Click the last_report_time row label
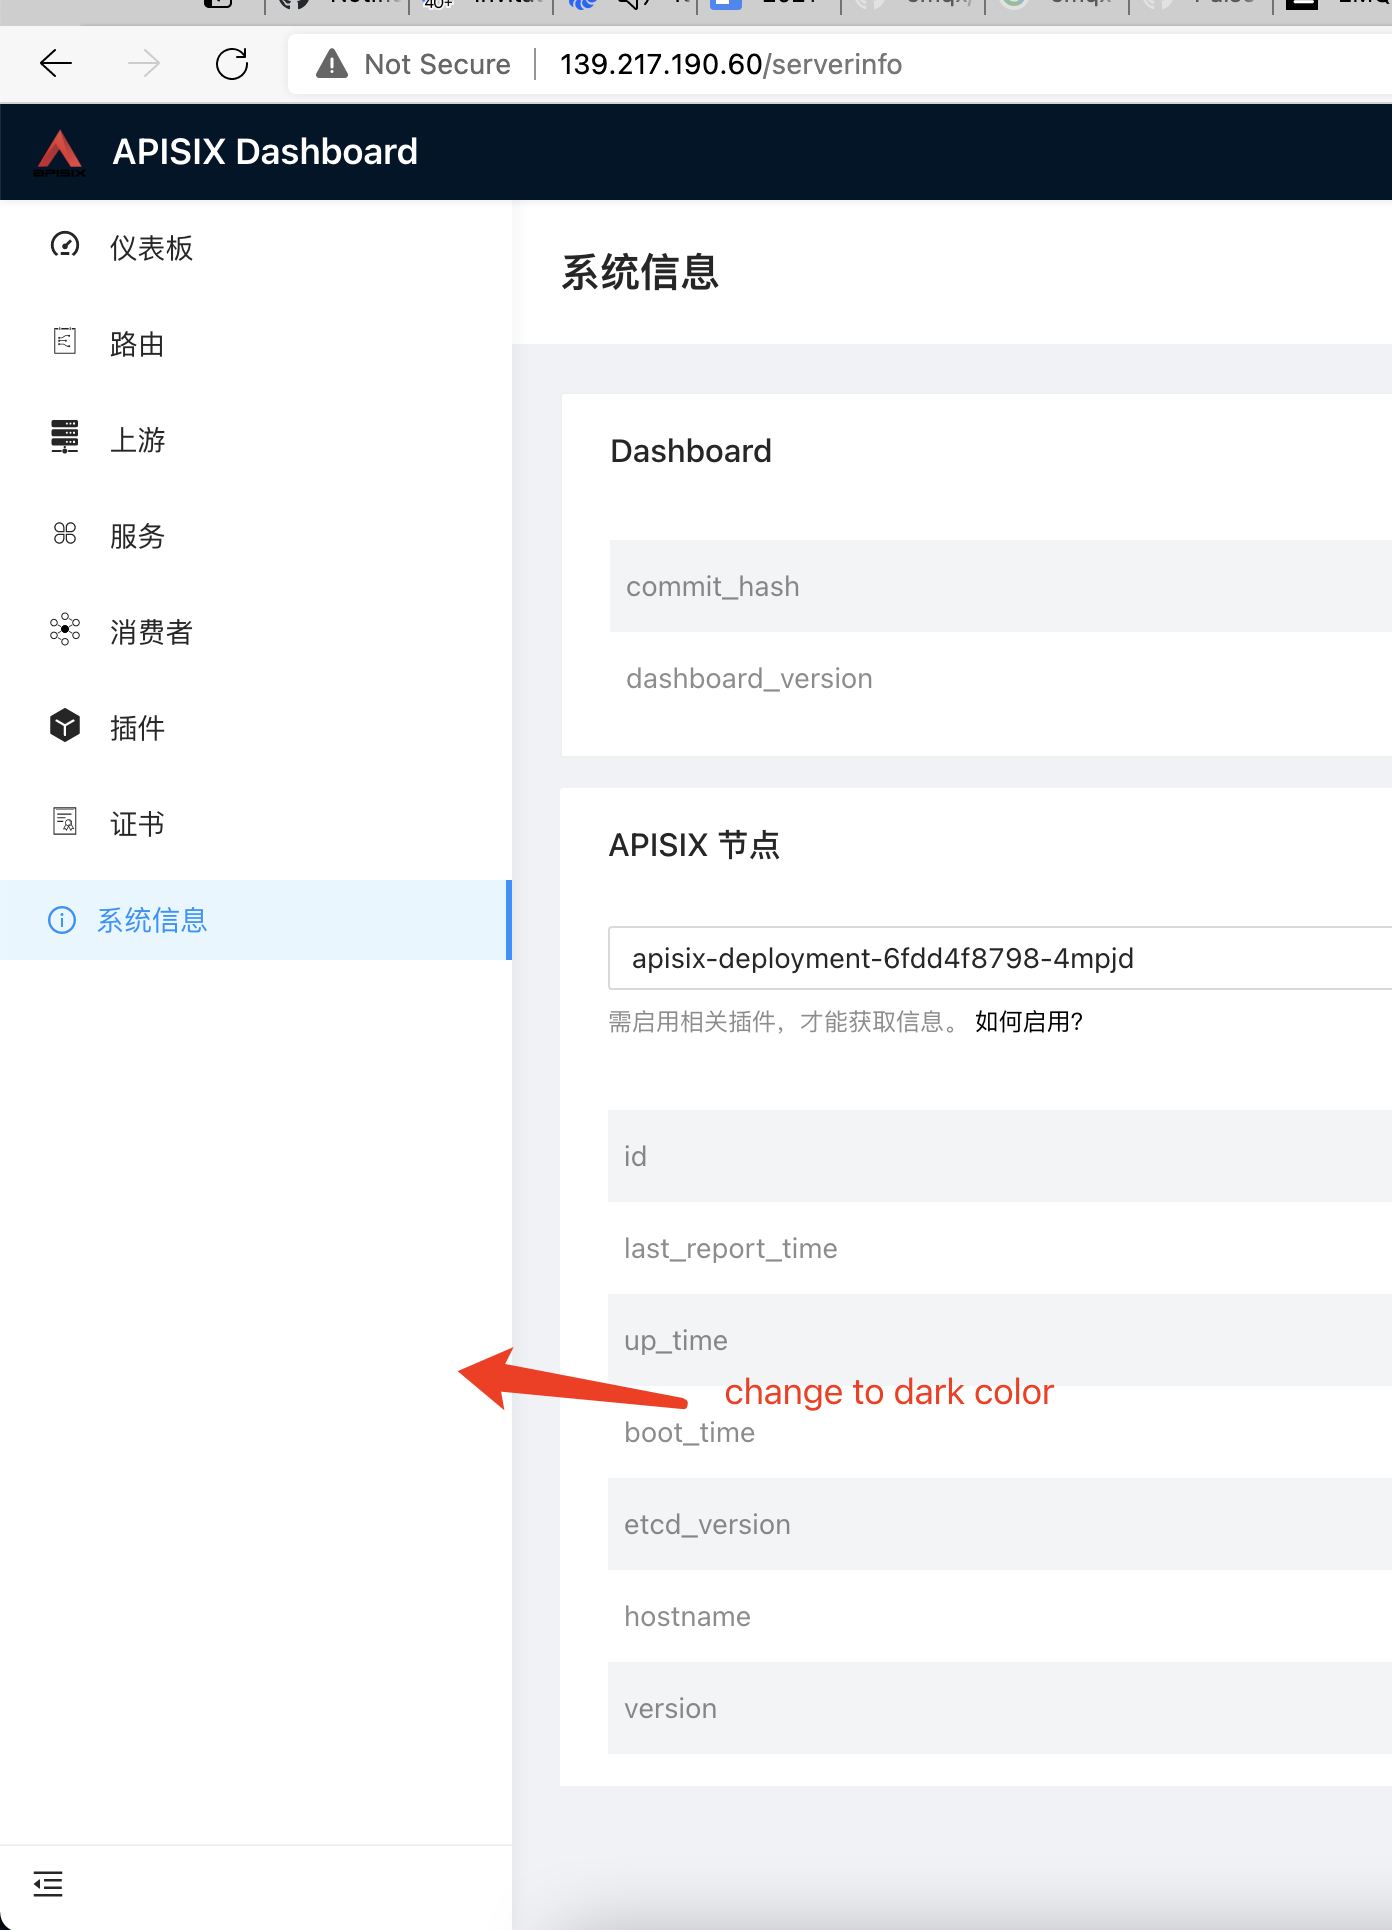 (730, 1248)
